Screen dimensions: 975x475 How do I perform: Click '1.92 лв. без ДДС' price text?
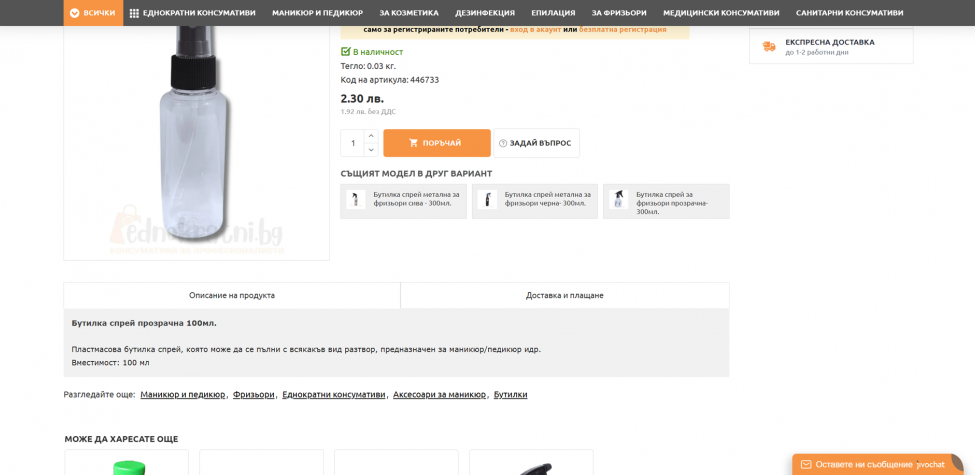tap(368, 112)
